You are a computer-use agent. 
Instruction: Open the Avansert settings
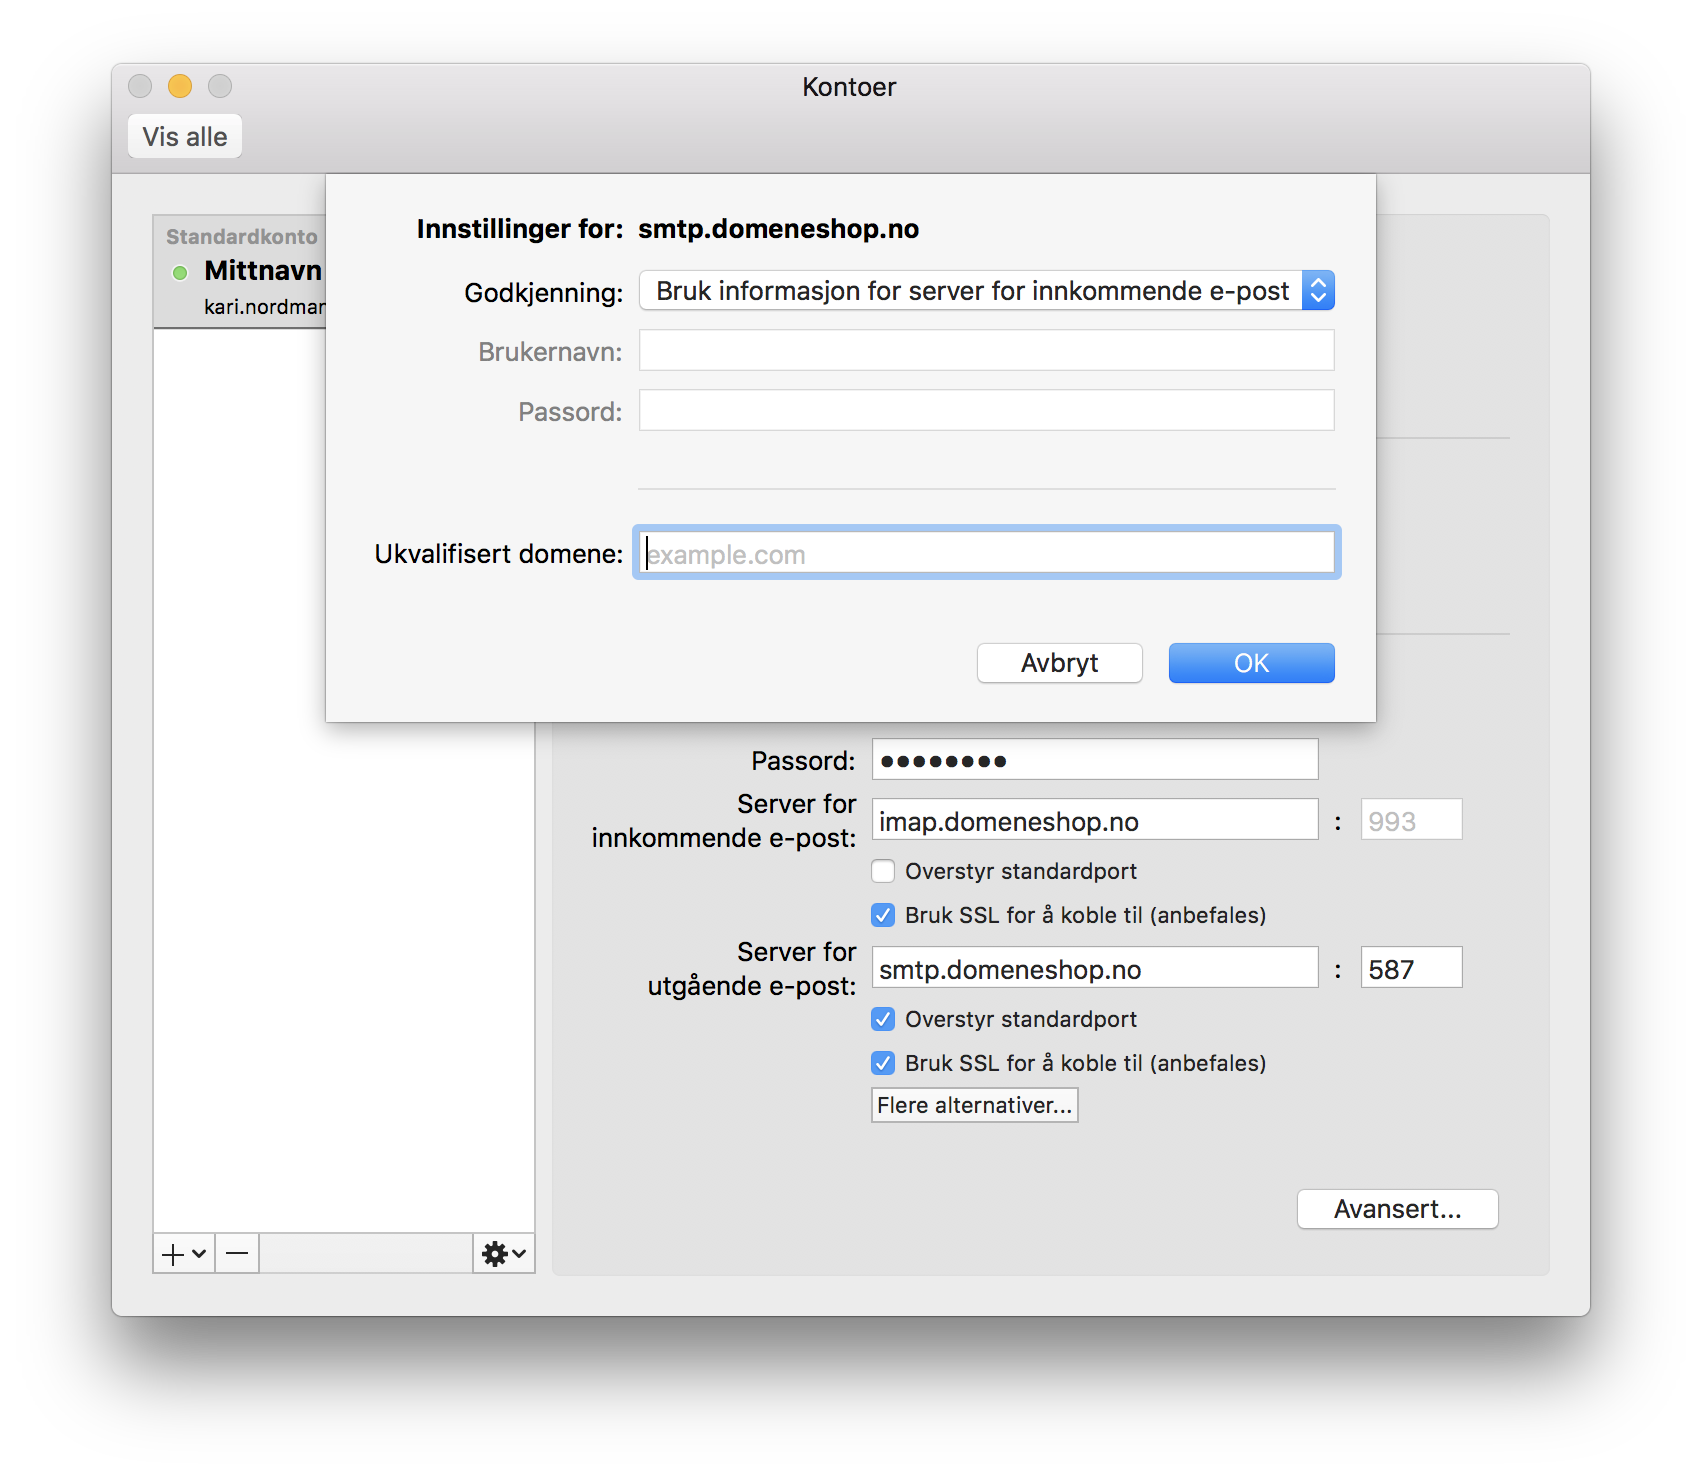tap(1397, 1209)
